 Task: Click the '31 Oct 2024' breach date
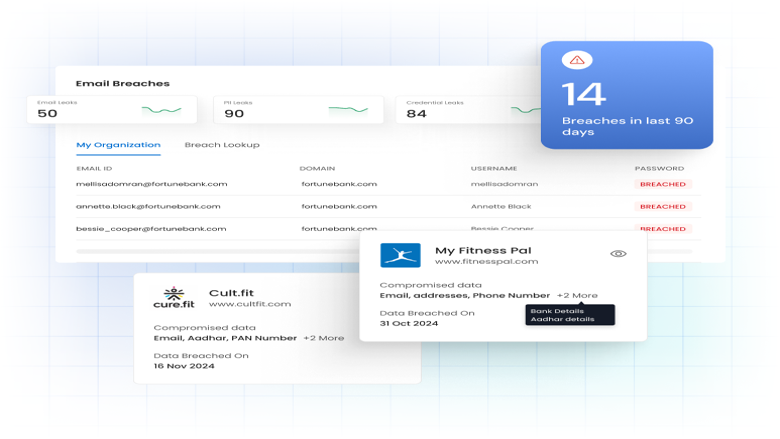point(409,323)
